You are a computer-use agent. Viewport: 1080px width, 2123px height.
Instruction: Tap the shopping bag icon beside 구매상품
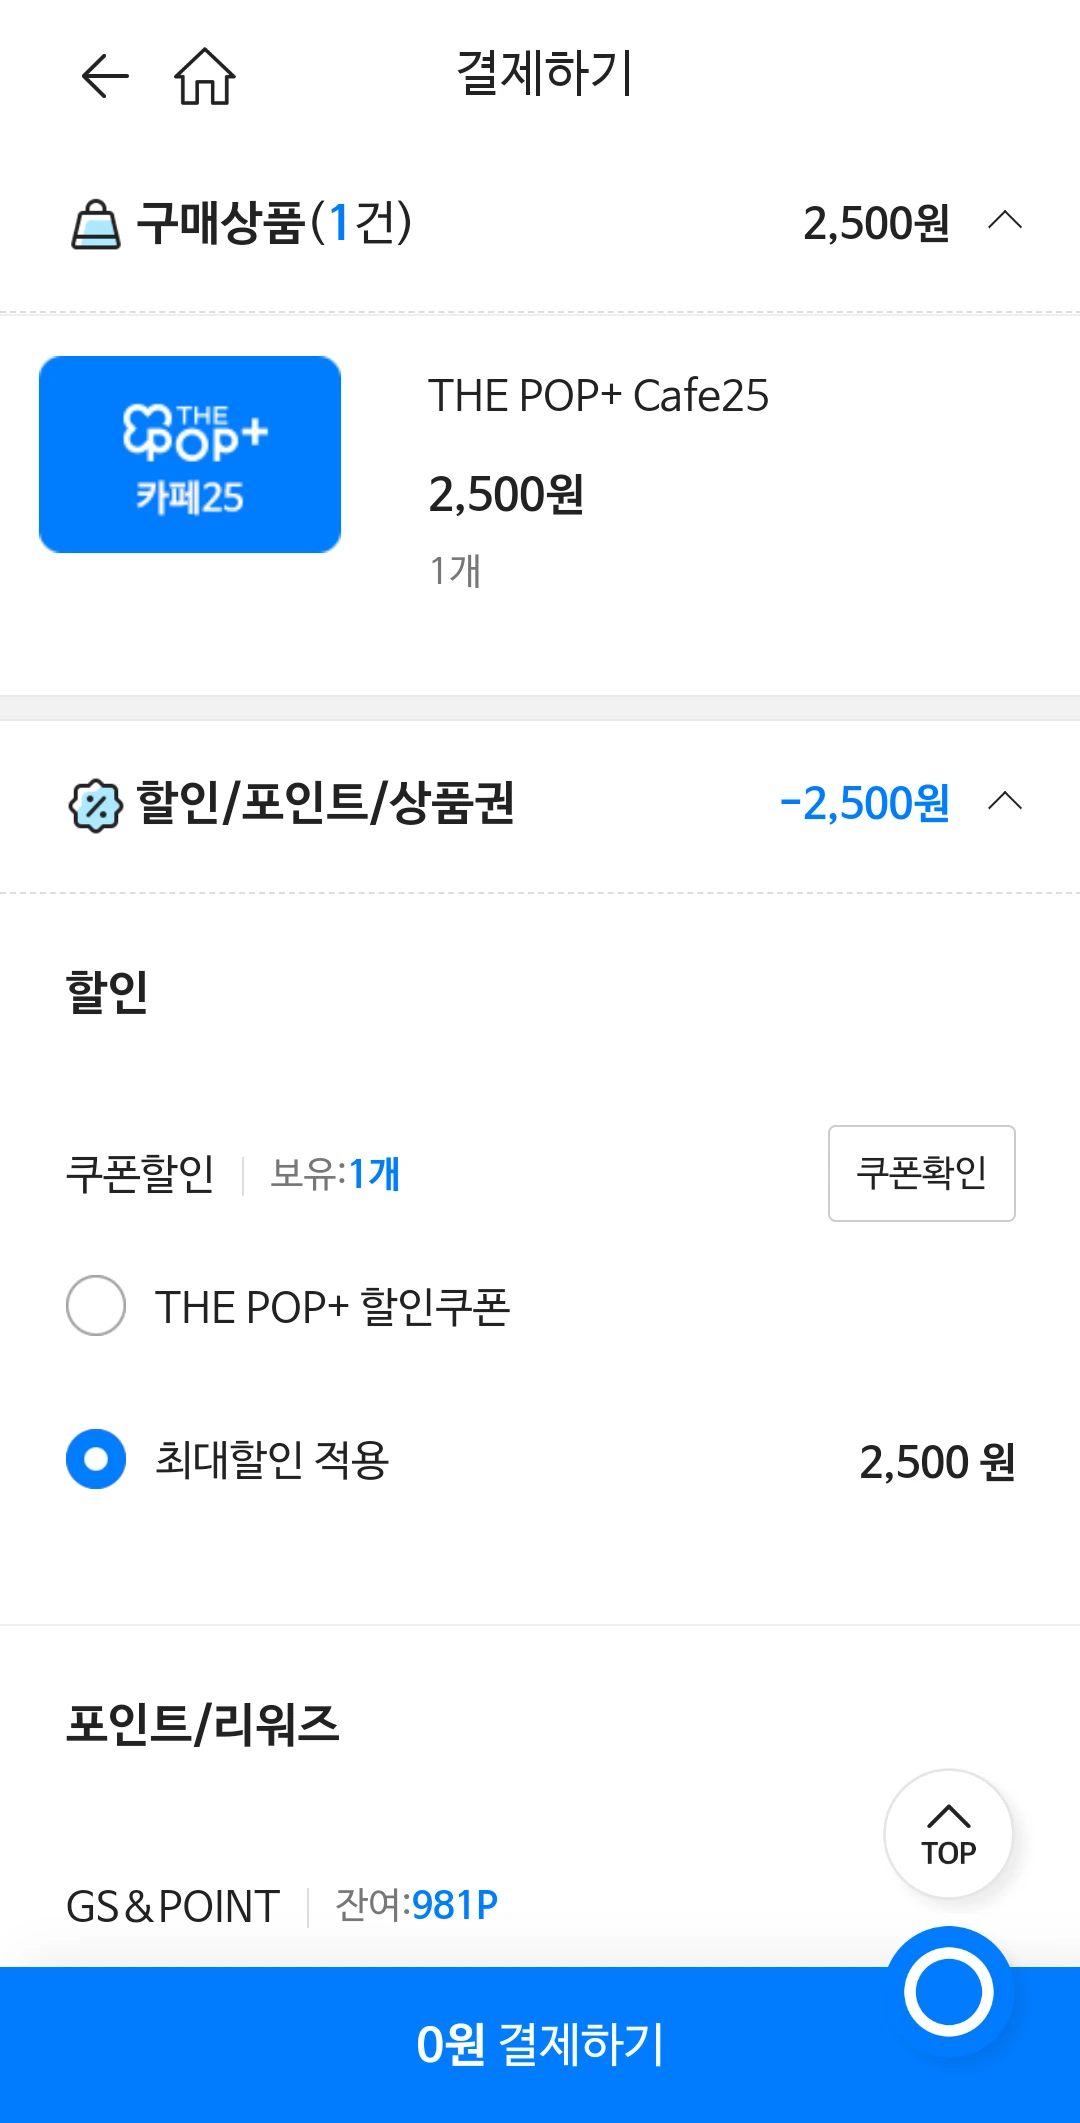96,224
